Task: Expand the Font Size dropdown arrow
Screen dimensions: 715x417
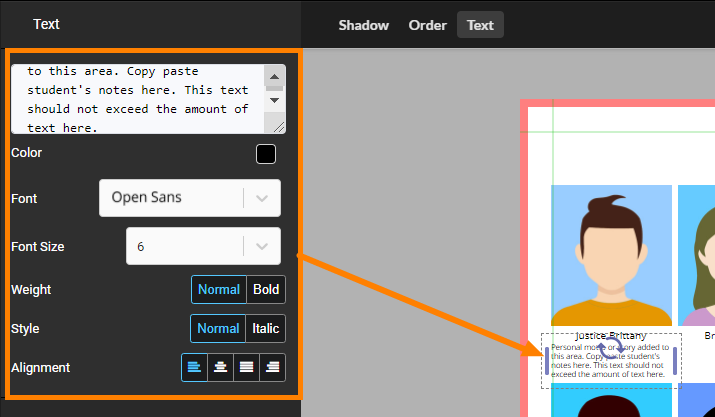Action: [x=262, y=246]
